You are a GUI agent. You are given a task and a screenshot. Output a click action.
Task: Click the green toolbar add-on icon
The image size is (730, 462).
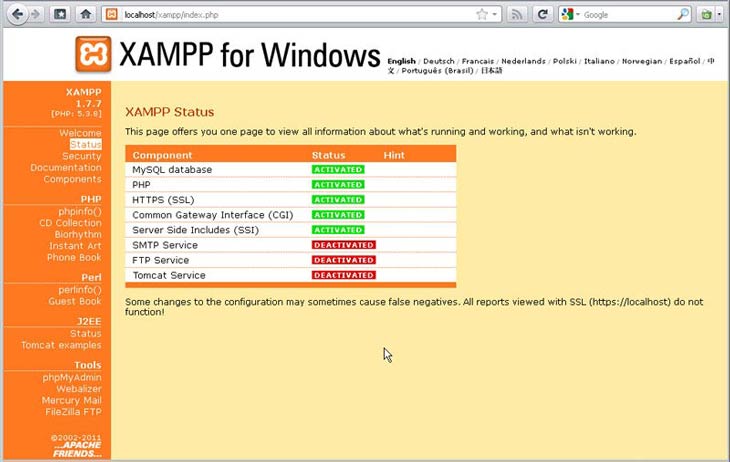[x=706, y=14]
